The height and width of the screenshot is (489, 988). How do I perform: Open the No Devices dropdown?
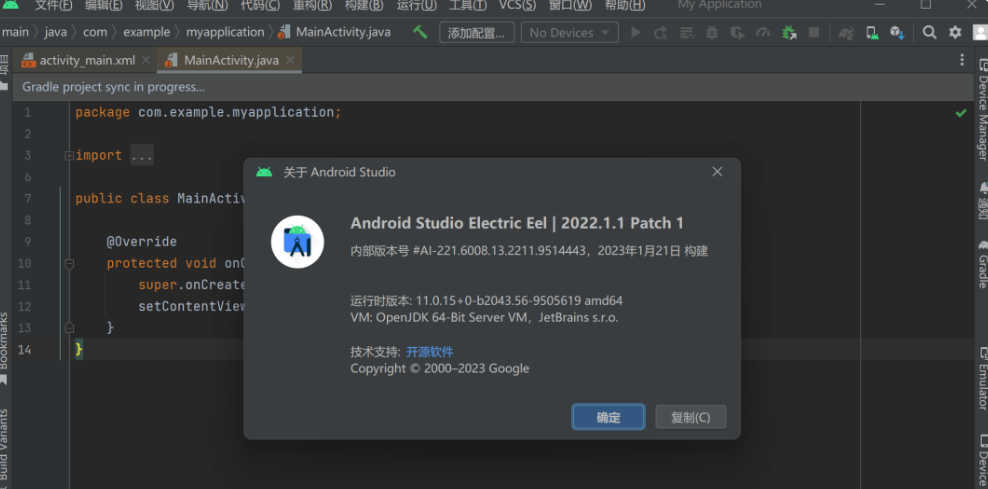pyautogui.click(x=569, y=33)
